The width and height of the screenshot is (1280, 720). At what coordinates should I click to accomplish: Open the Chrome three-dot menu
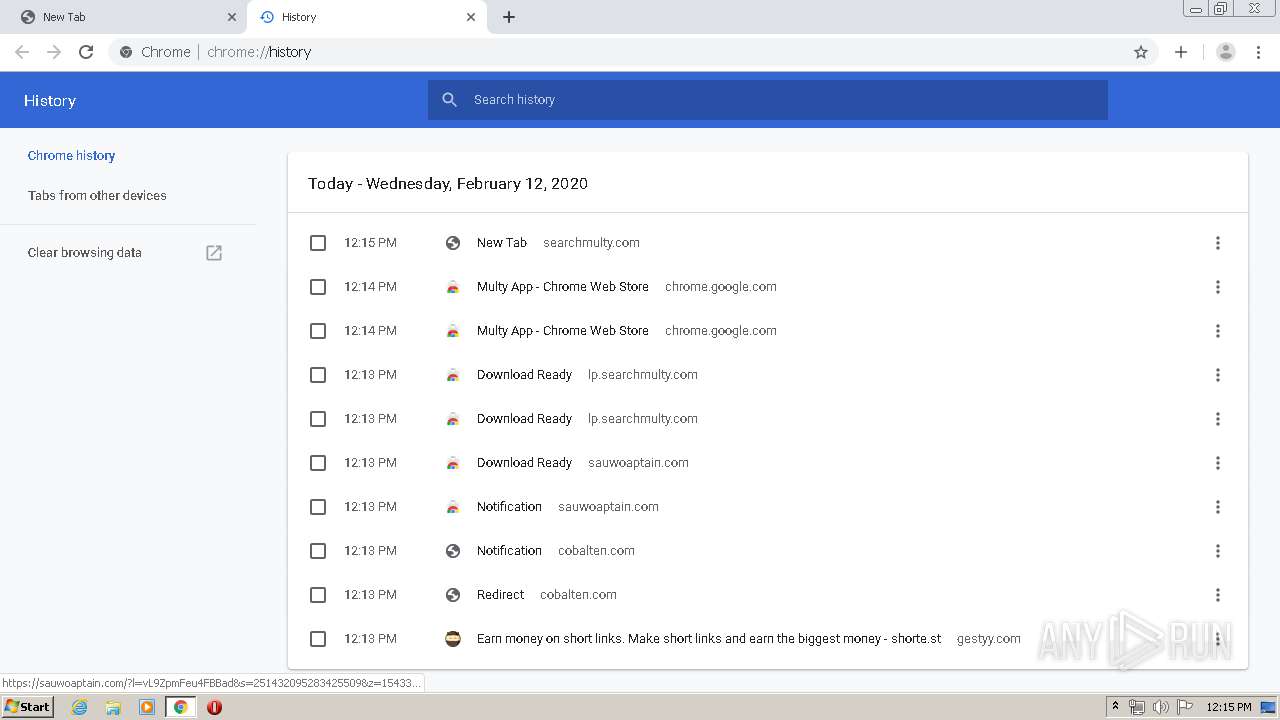click(x=1259, y=52)
